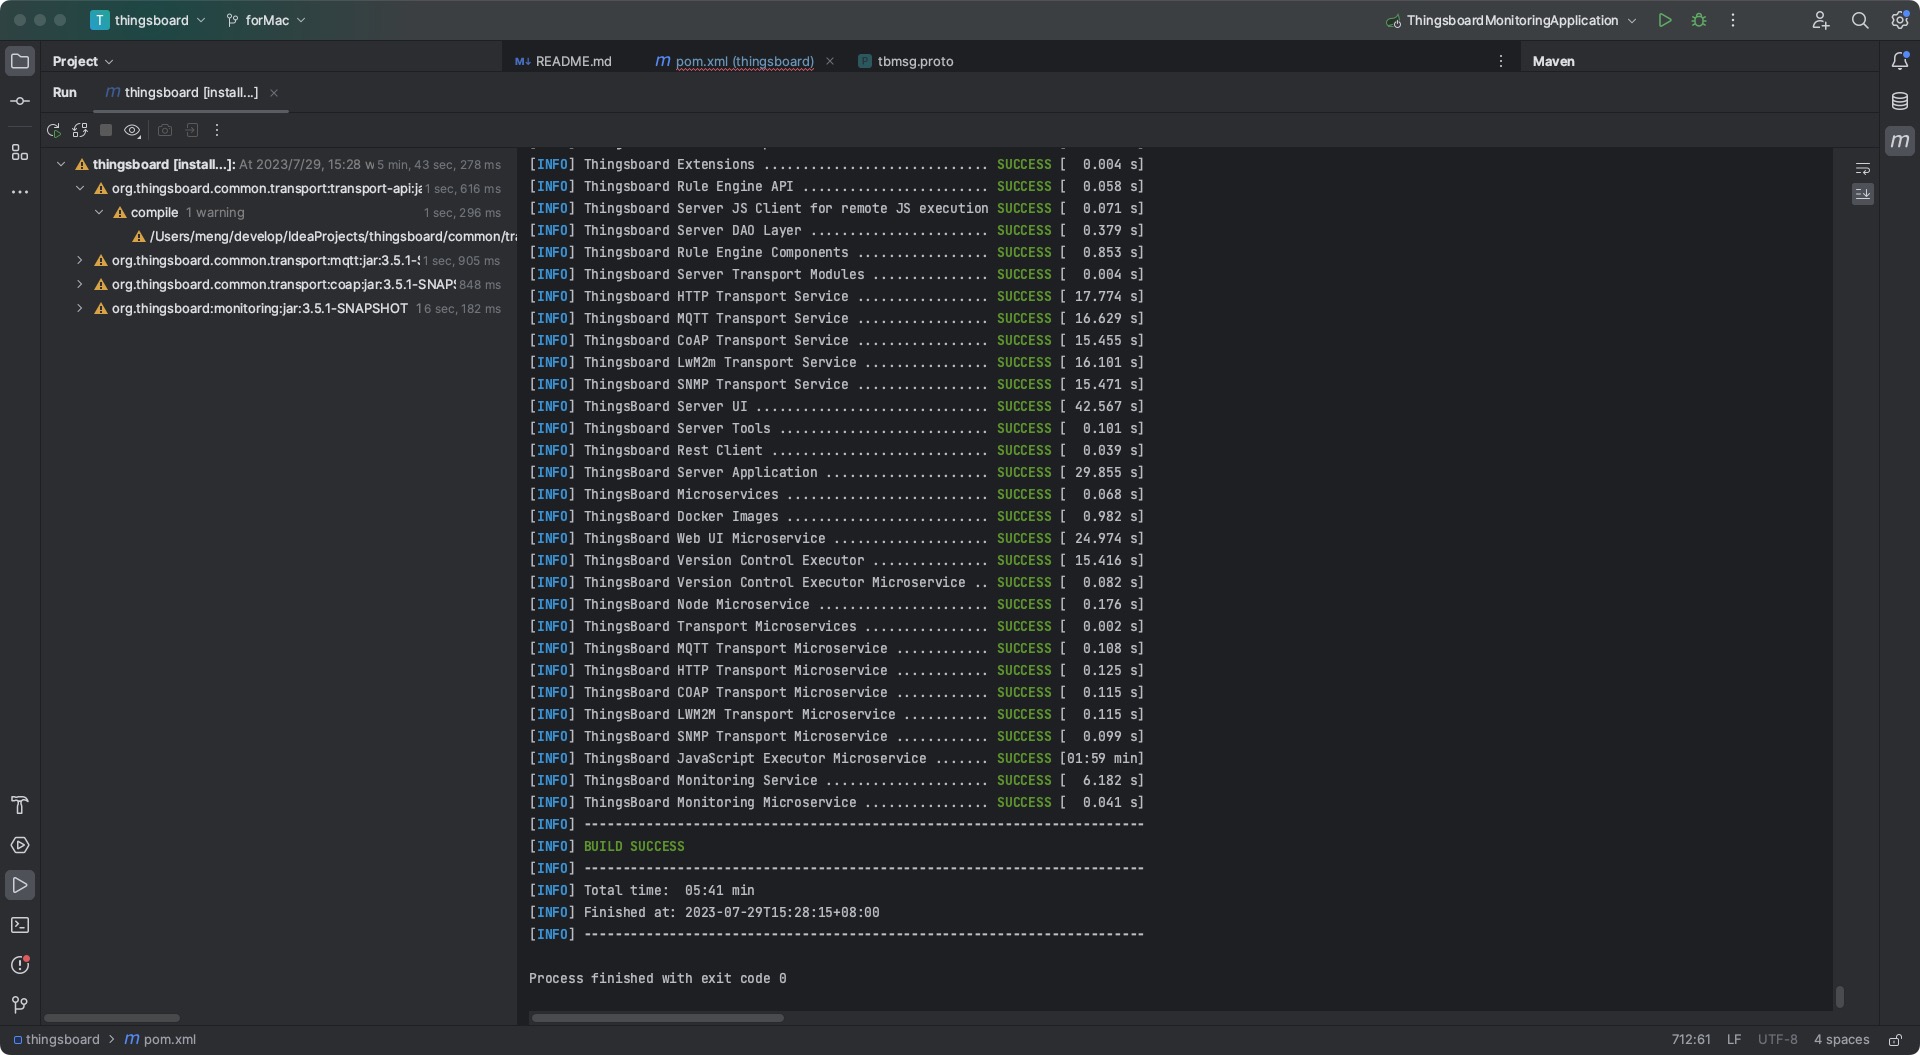This screenshot has width=1920, height=1055.
Task: Toggle the Run tool window button
Action: (20, 885)
